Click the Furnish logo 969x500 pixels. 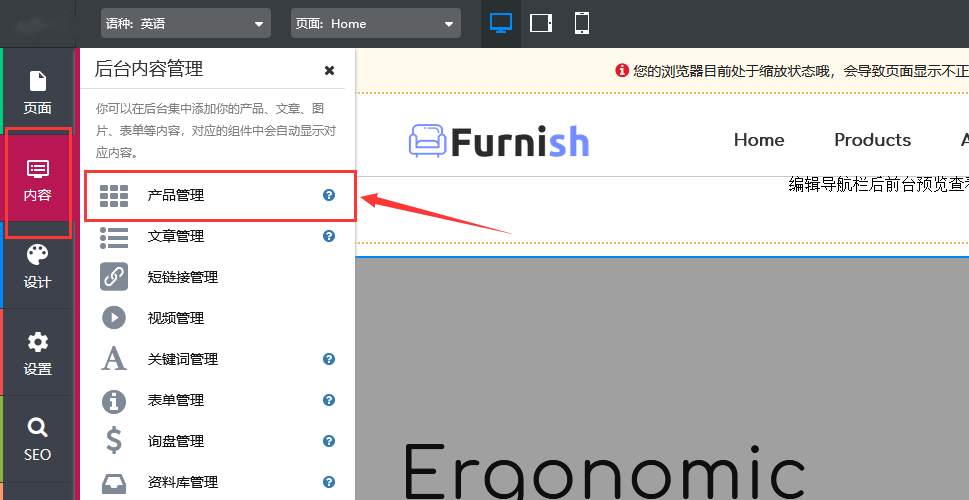(499, 141)
